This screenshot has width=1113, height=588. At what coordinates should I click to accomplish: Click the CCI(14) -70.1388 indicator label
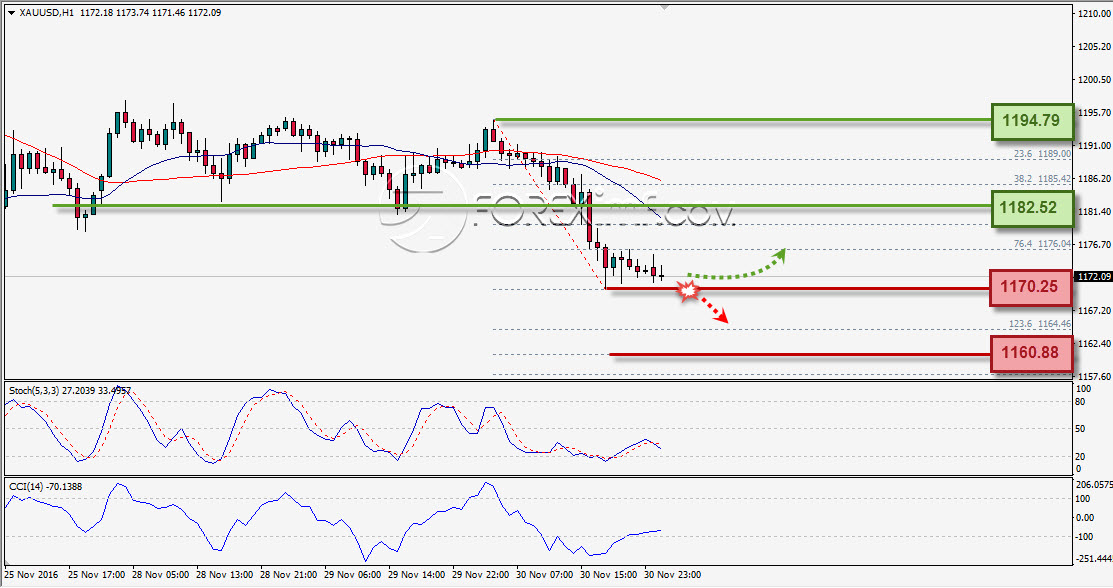coord(45,486)
